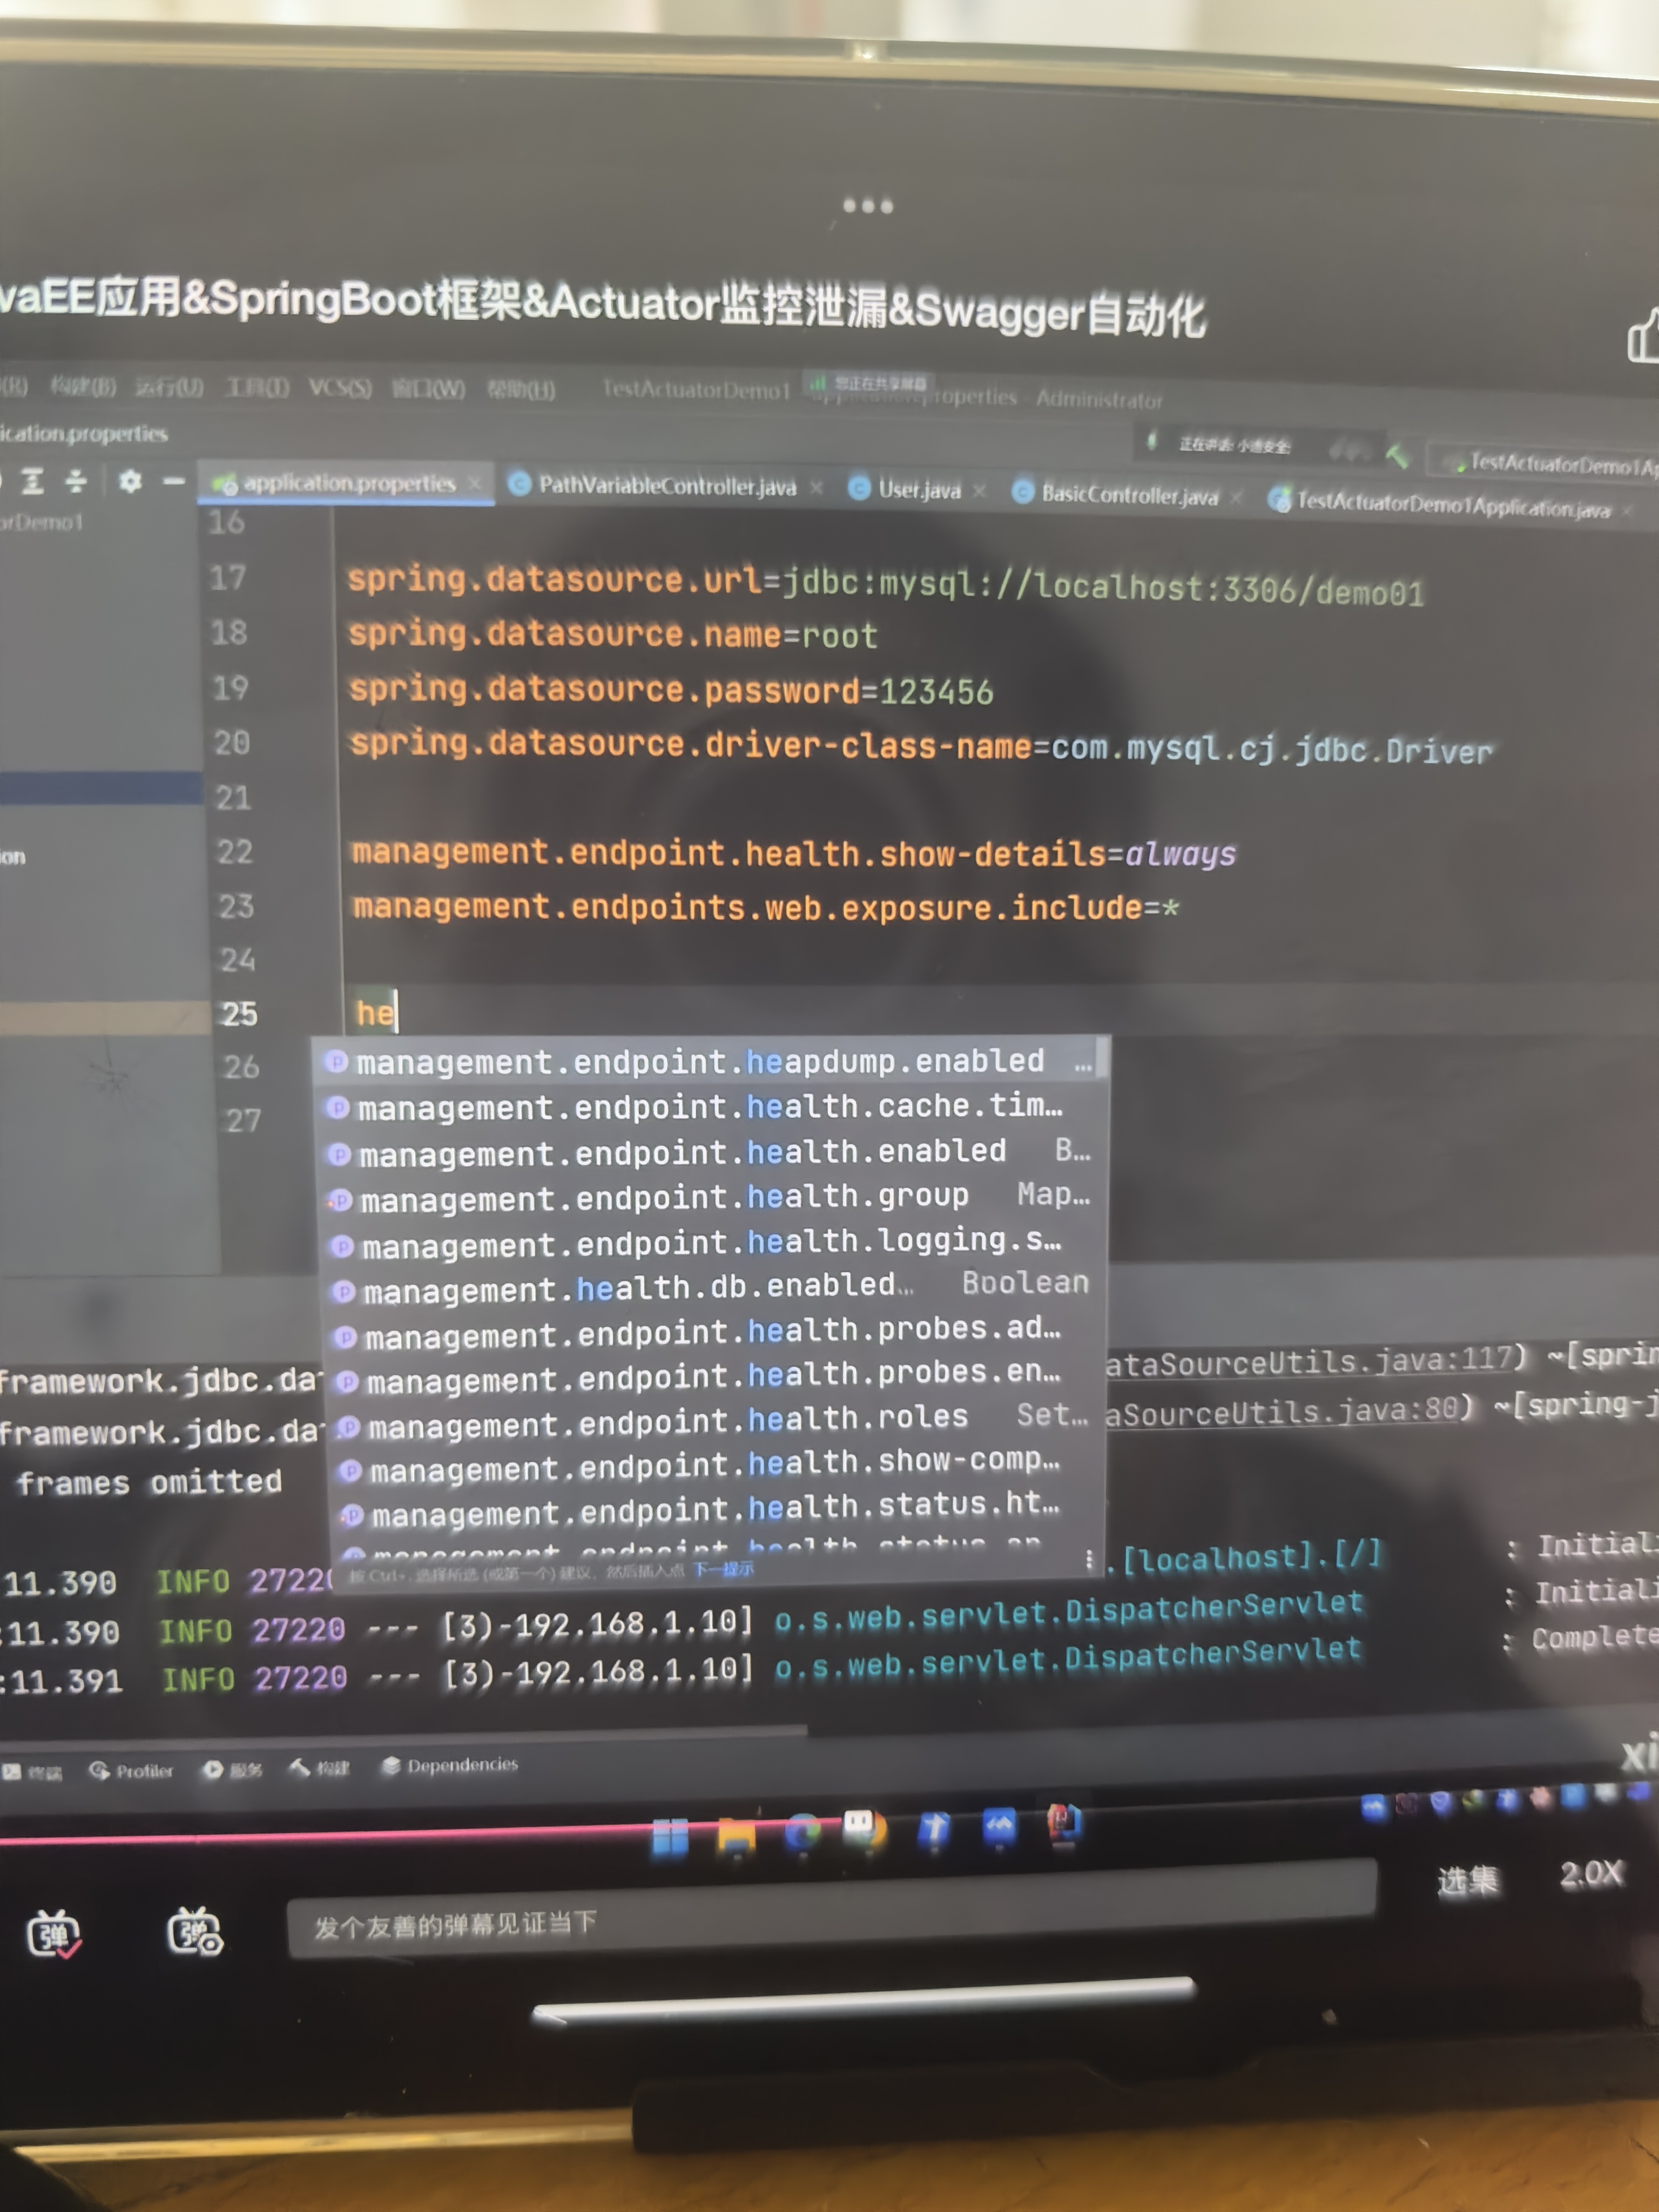1659x2212 pixels.
Task: Click the settings gear in project panel
Action: pos(129,482)
